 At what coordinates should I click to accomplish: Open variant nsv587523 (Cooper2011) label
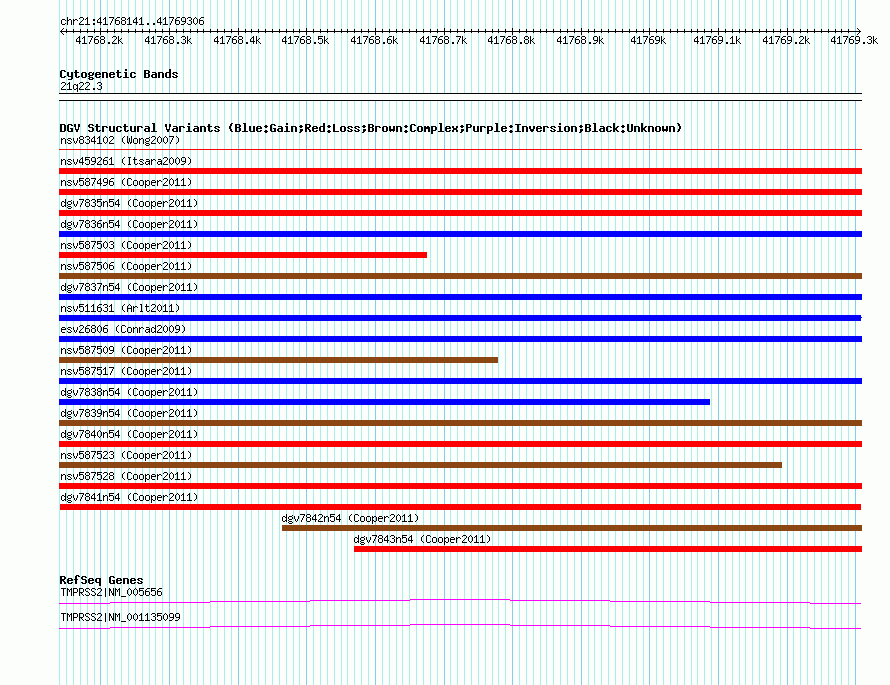(126, 455)
